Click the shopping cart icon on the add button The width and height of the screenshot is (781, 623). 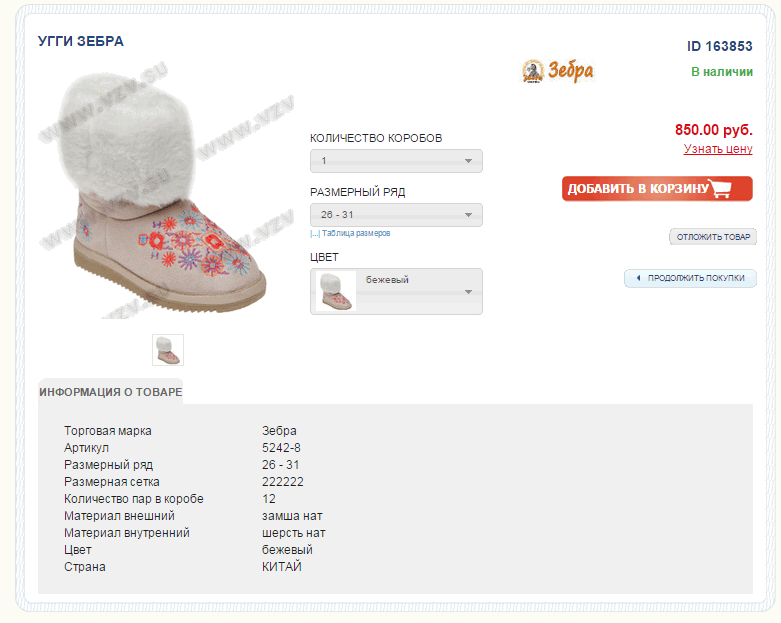pyautogui.click(x=721, y=188)
